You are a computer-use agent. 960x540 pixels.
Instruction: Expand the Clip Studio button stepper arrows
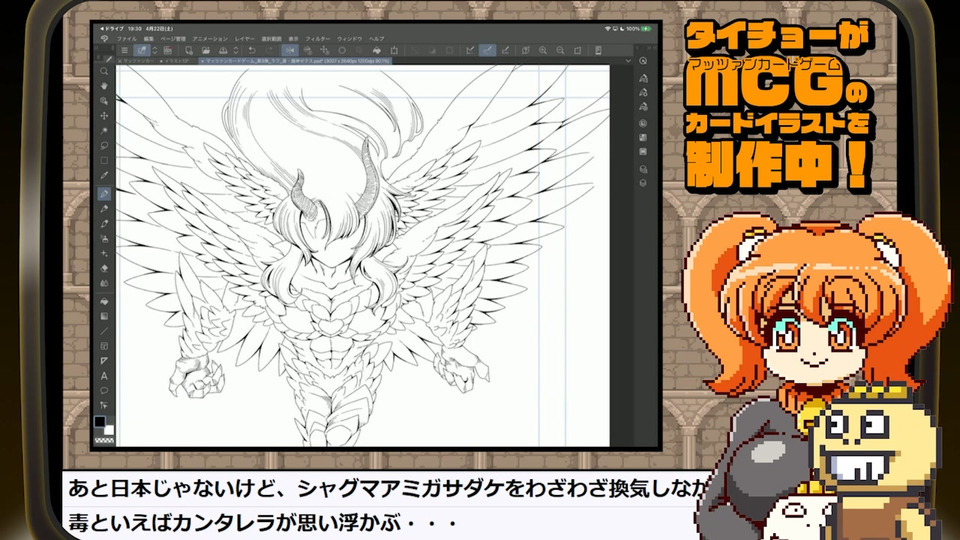[155, 50]
